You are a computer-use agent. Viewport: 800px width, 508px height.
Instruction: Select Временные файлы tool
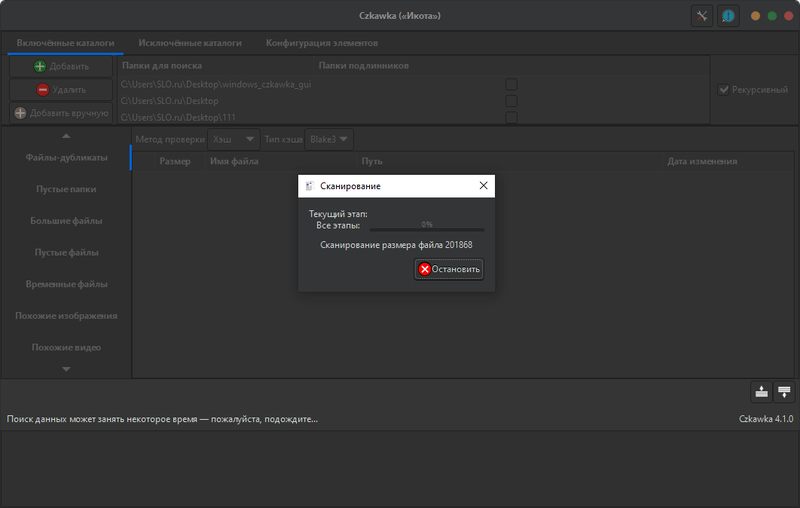coord(66,284)
